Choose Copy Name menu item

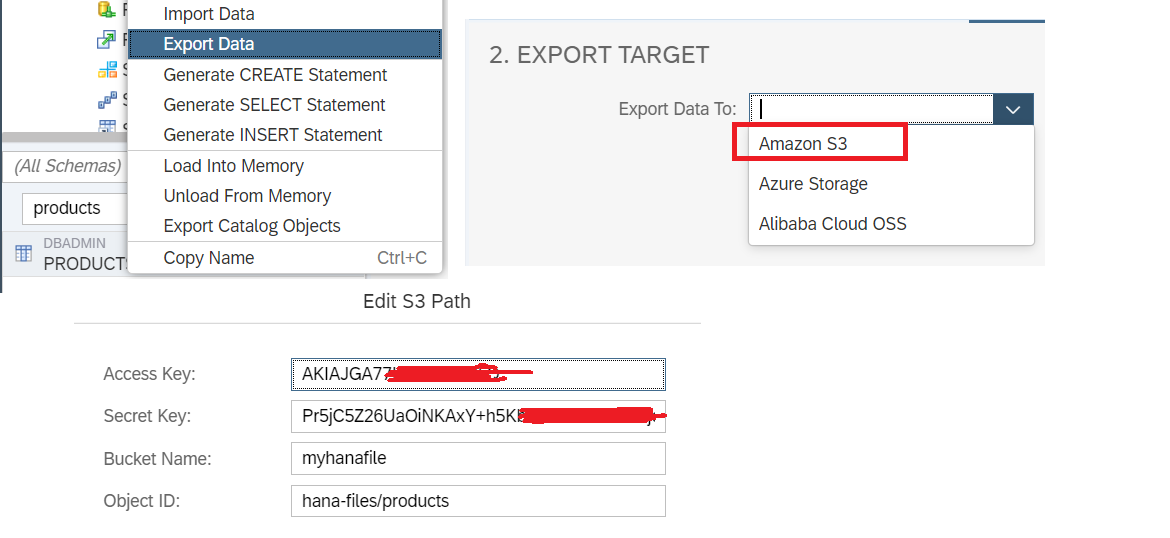point(209,258)
